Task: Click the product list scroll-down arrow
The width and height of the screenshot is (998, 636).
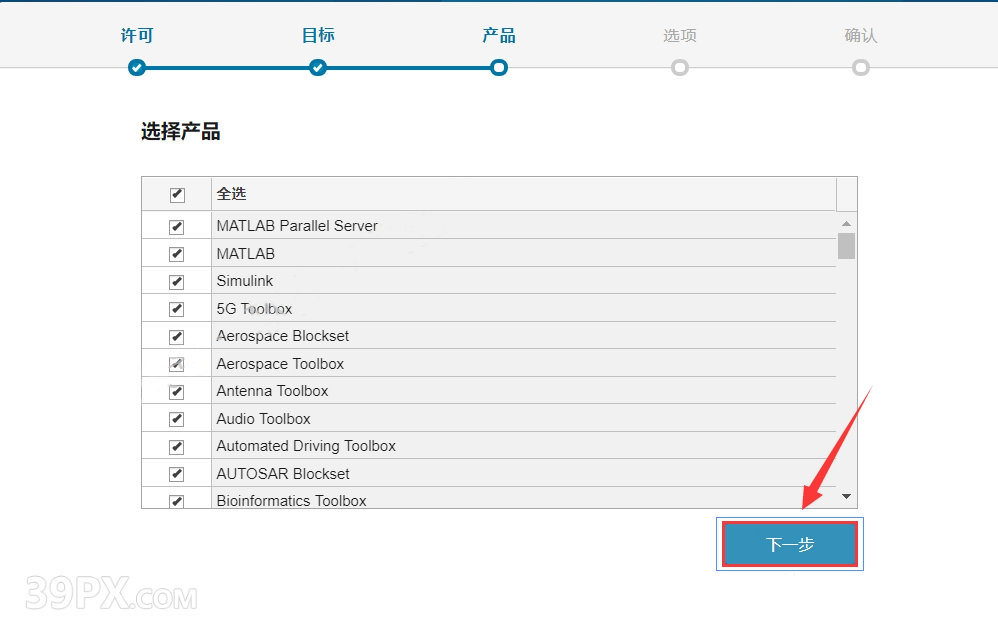Action: (x=847, y=496)
